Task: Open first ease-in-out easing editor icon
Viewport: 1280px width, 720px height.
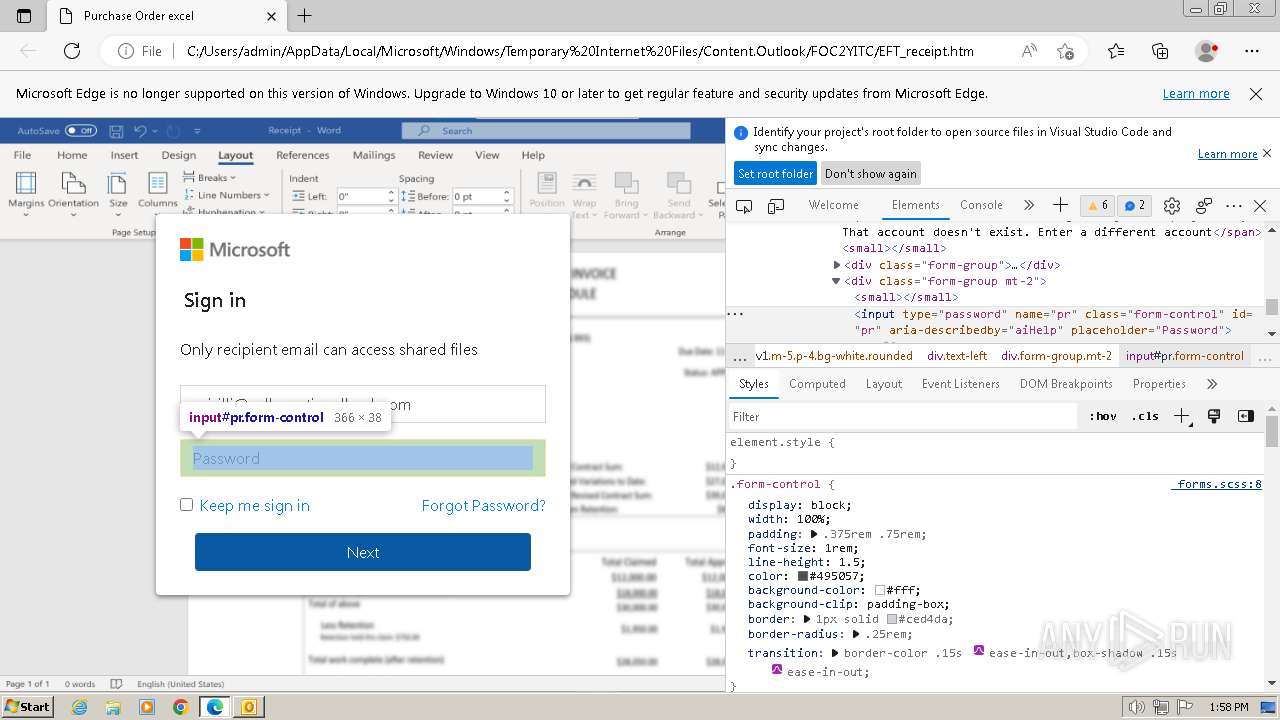Action: (979, 651)
